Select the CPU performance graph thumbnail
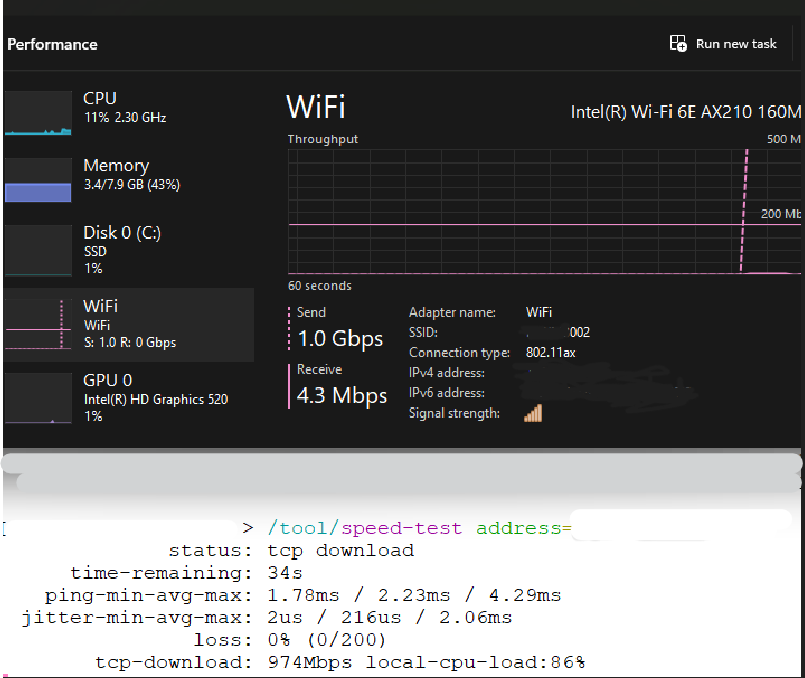Image resolution: width=805 pixels, height=678 pixels. pos(38,113)
